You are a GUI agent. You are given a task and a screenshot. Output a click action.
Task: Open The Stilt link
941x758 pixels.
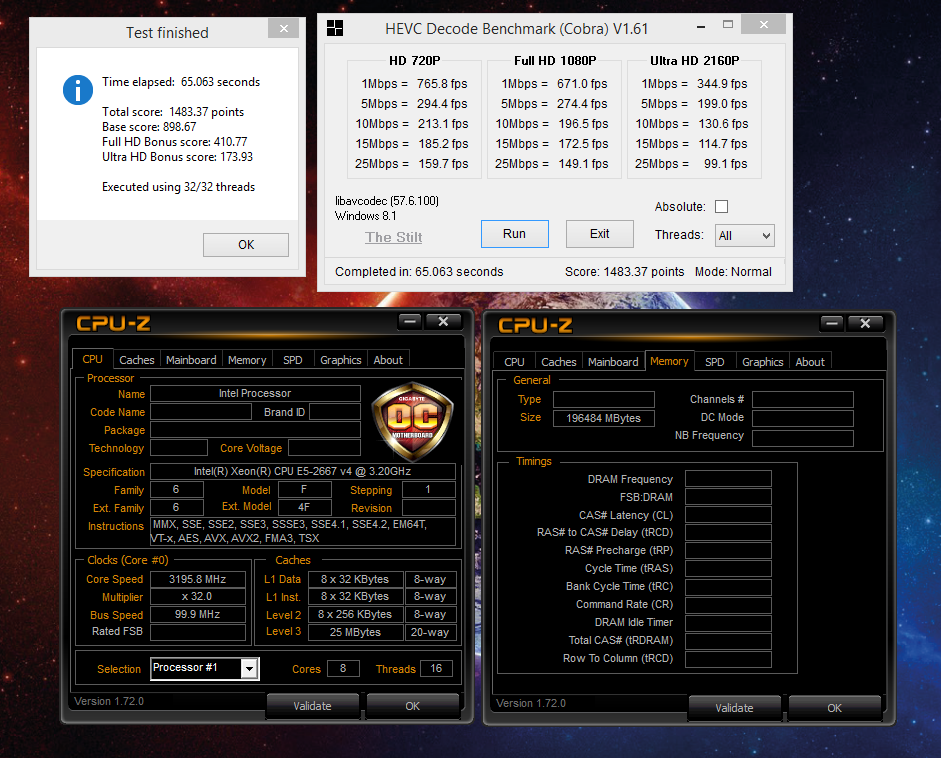(x=394, y=237)
